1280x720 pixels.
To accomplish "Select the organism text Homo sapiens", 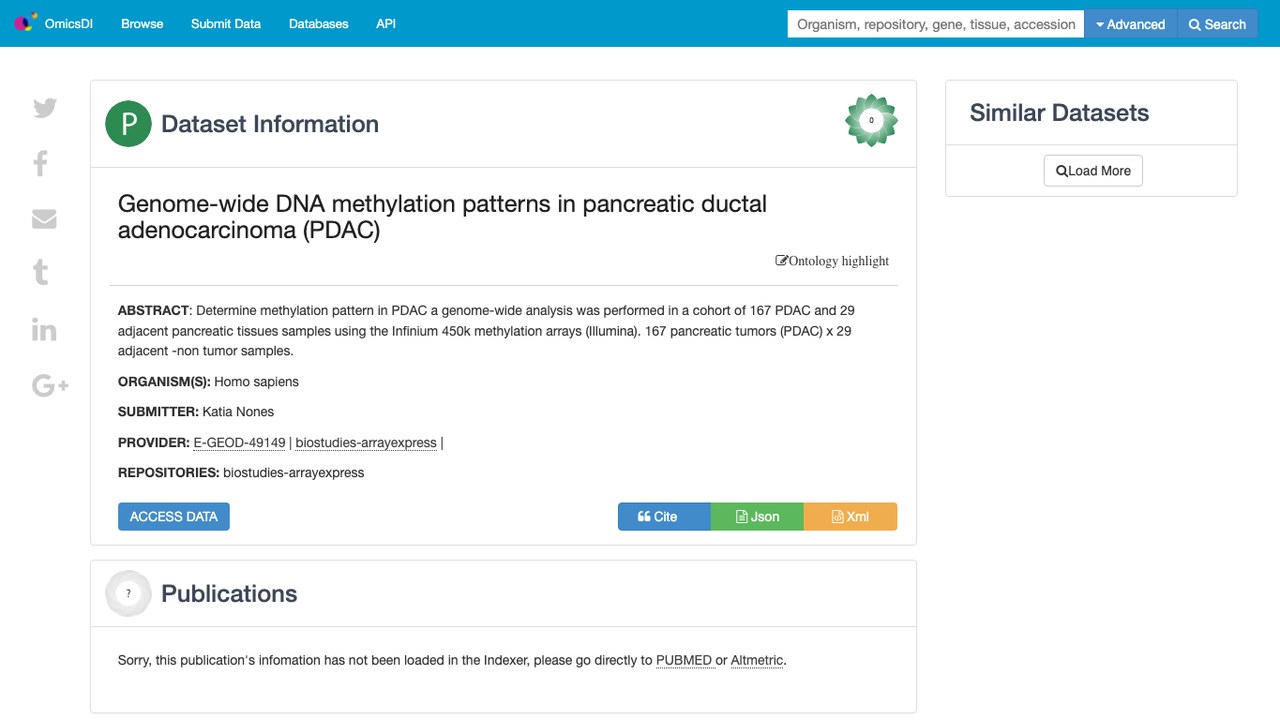I will [x=256, y=381].
